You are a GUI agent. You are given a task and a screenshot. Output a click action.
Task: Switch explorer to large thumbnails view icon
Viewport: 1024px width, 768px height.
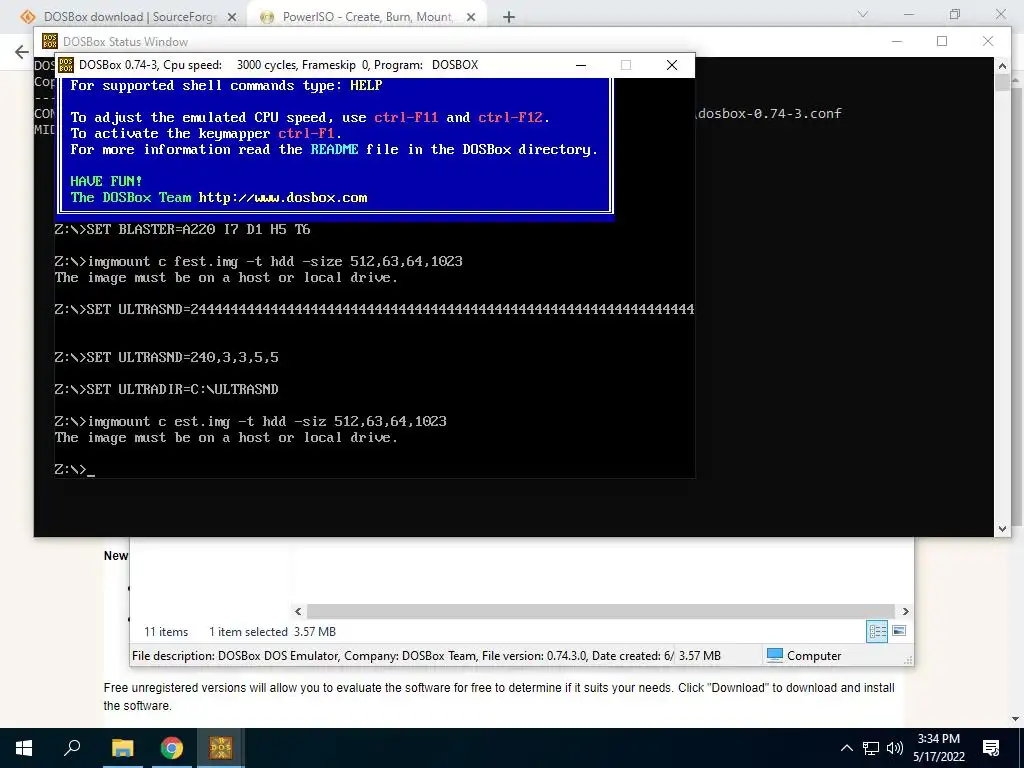899,631
